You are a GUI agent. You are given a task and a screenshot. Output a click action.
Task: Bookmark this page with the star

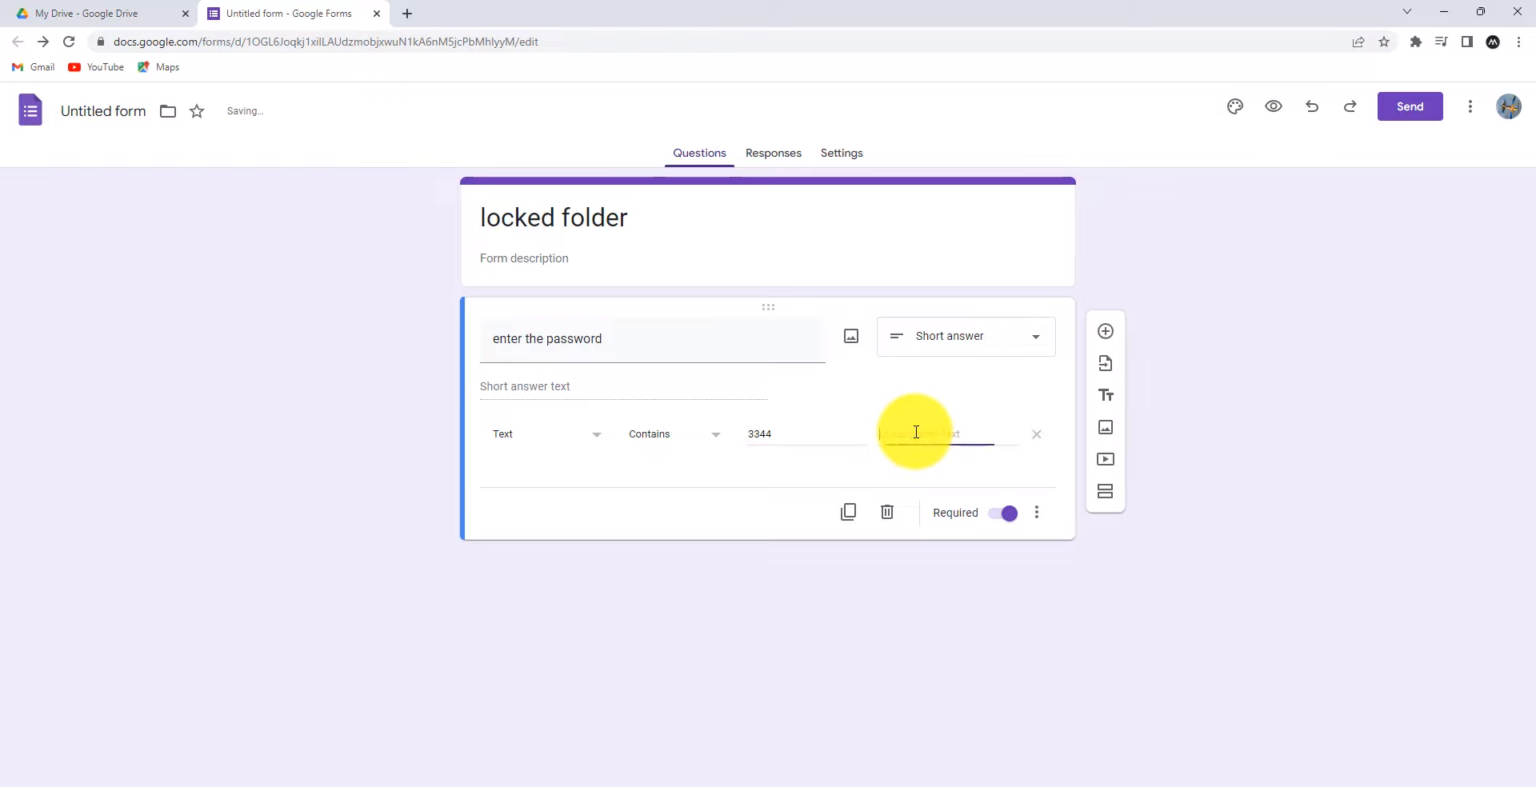point(1384,42)
